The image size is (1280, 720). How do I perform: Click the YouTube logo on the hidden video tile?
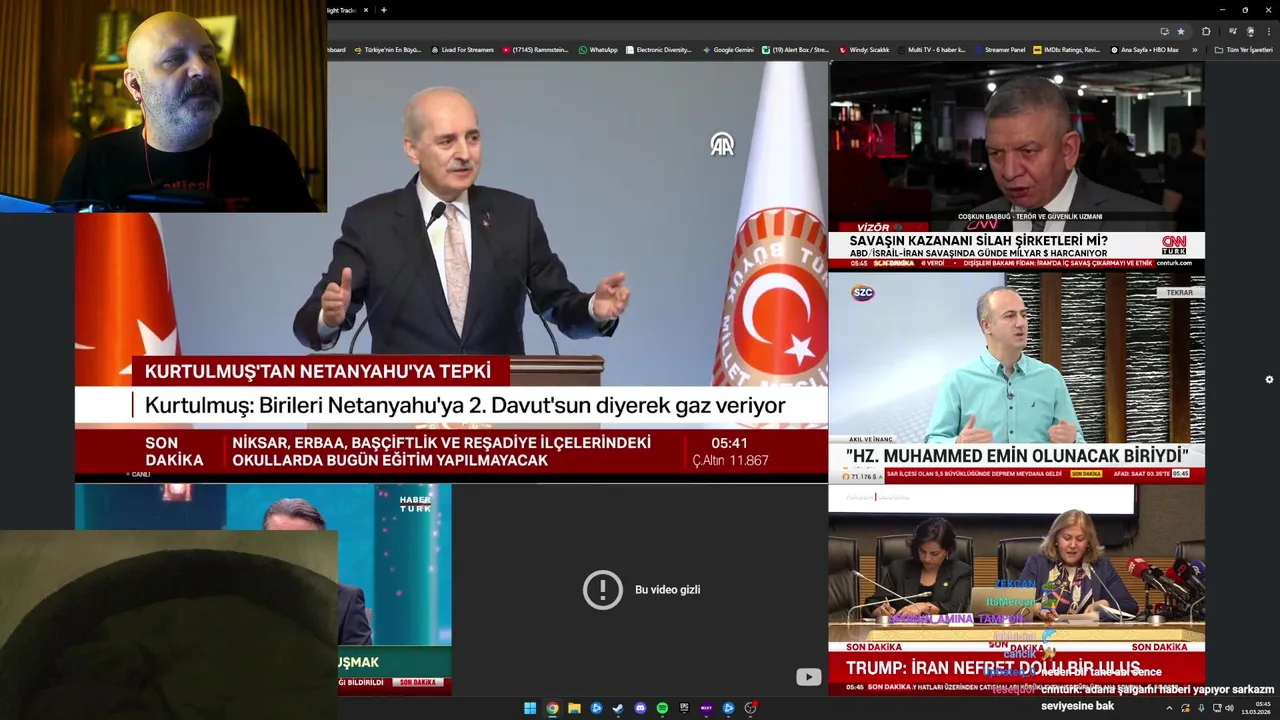click(x=808, y=677)
